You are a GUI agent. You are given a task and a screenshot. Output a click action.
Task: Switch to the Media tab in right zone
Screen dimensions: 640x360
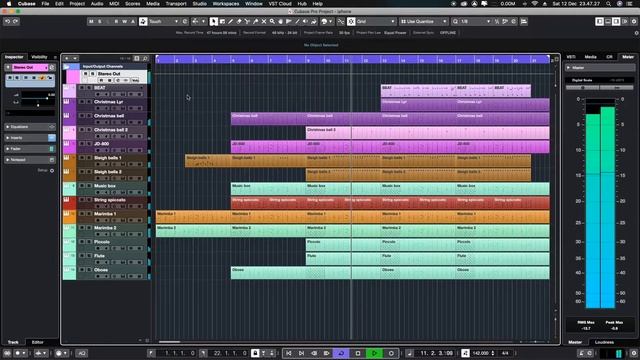point(590,57)
